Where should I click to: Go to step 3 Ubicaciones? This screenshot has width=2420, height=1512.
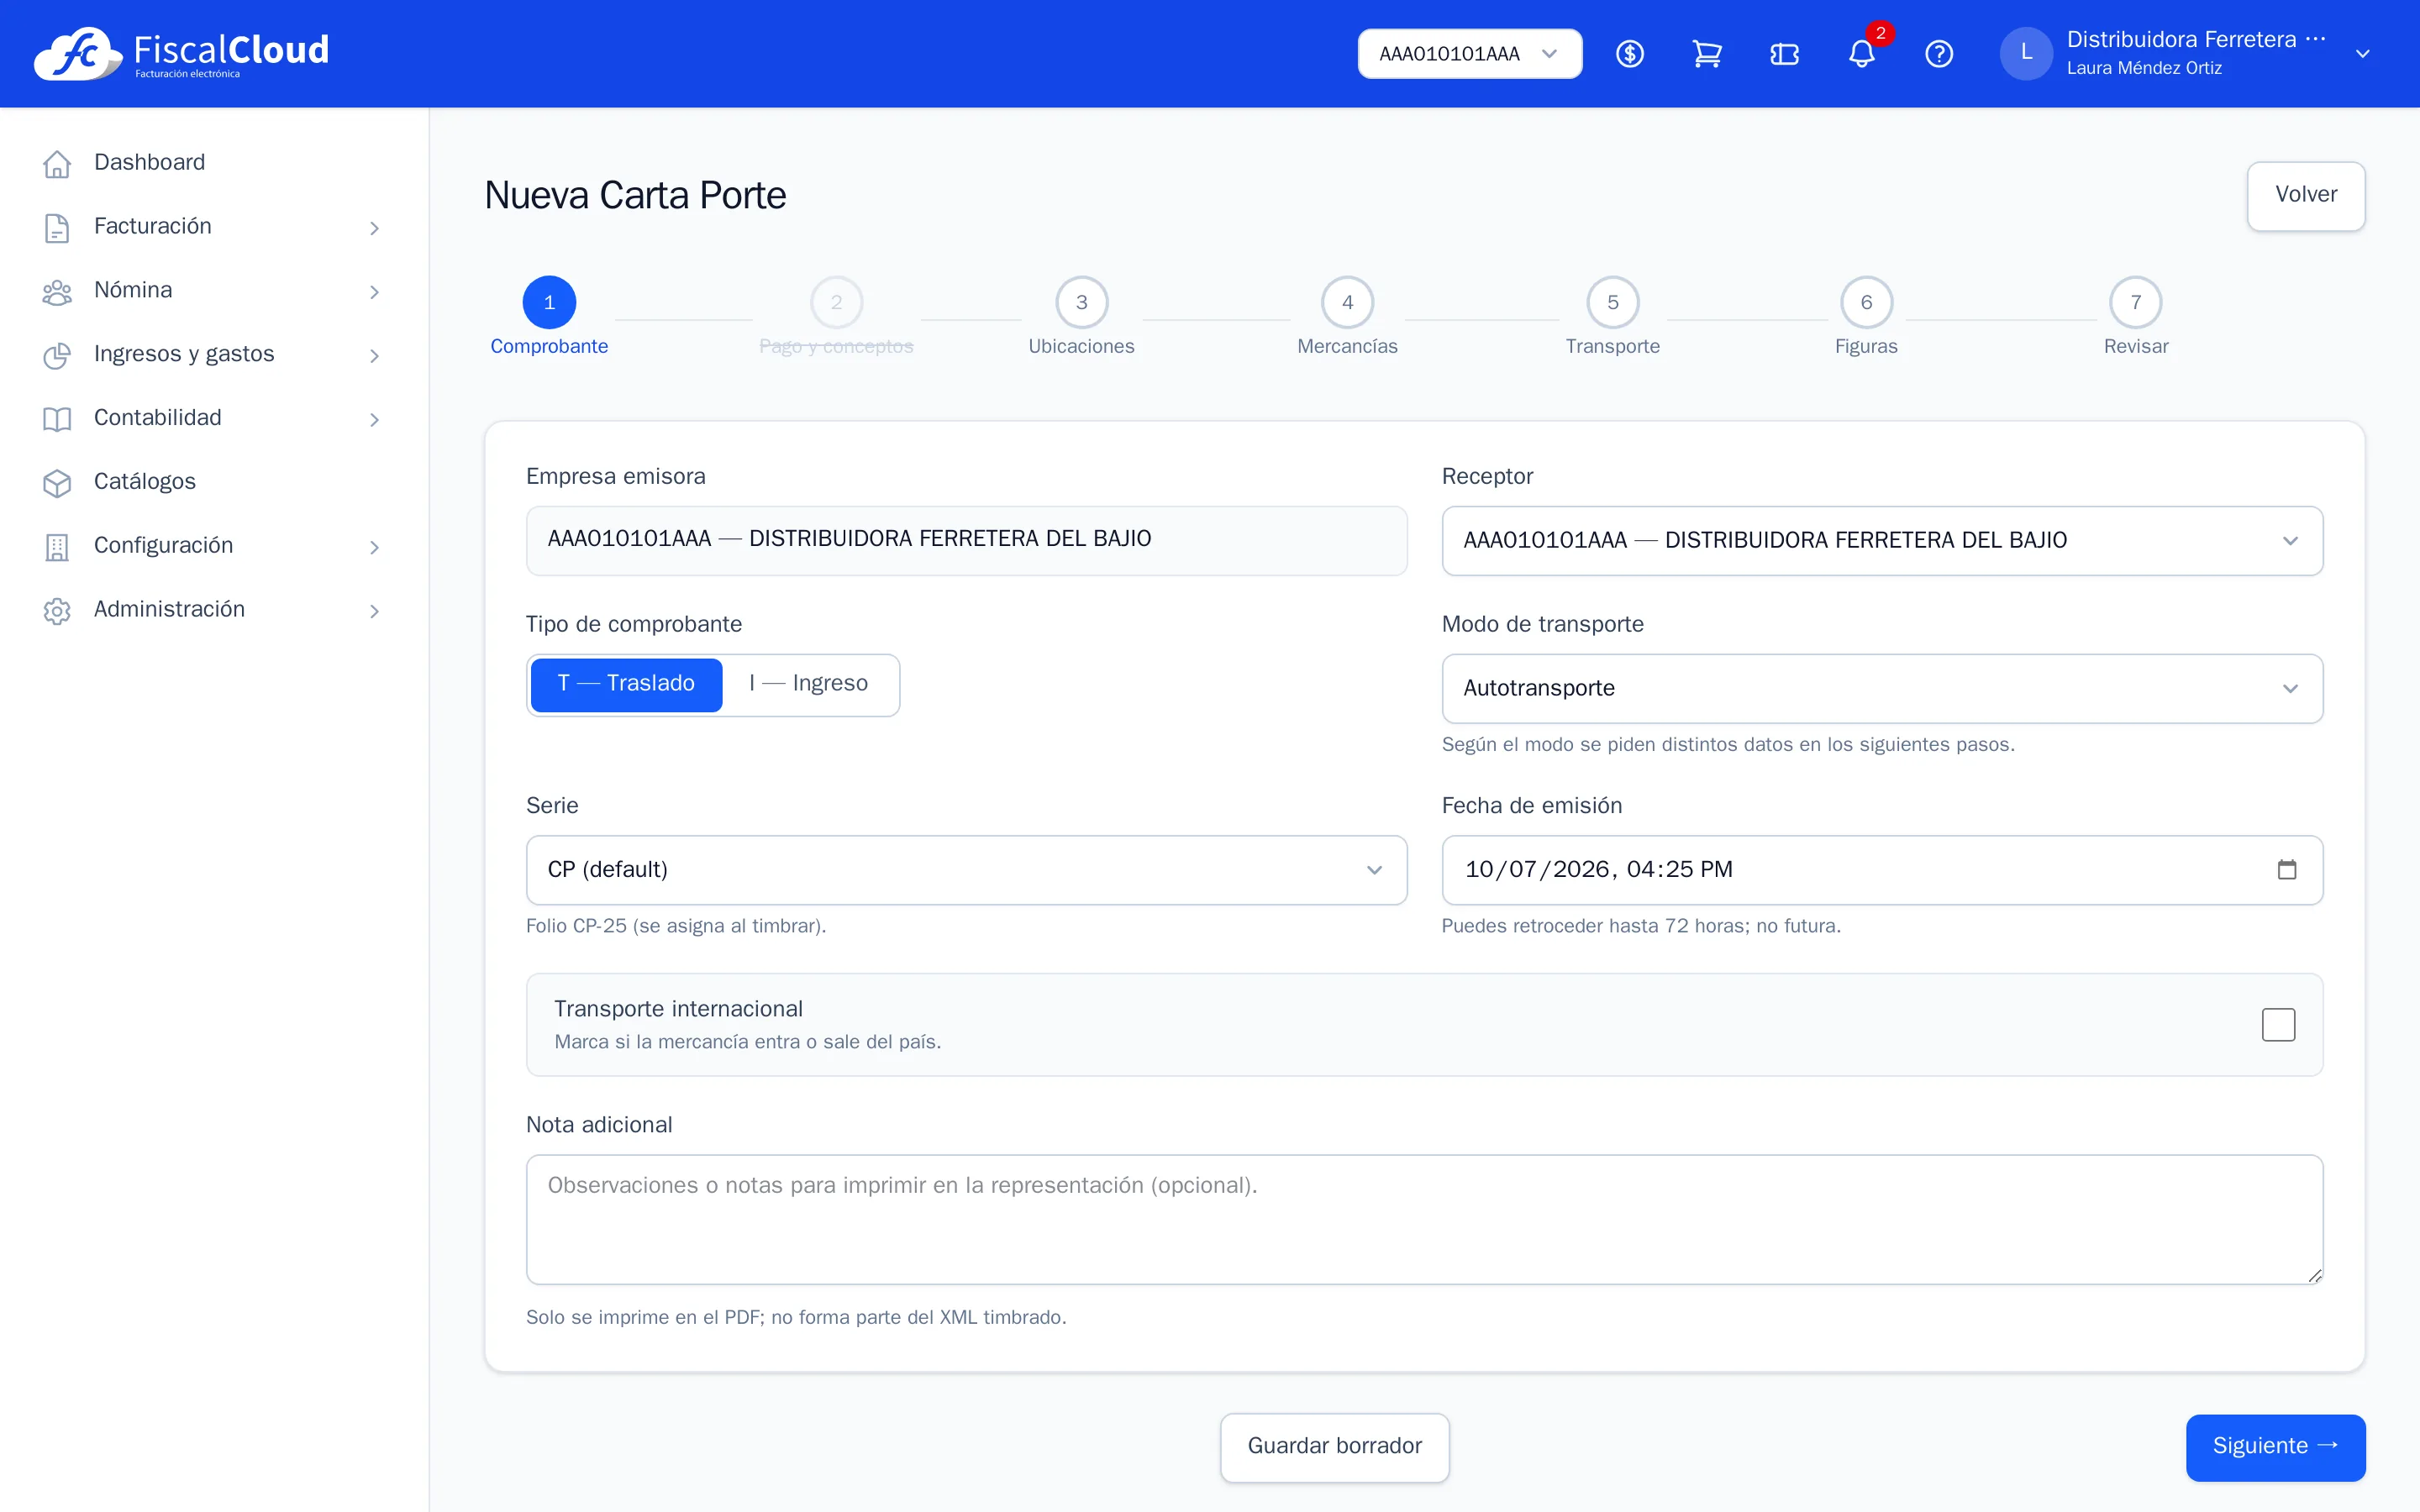click(1081, 316)
